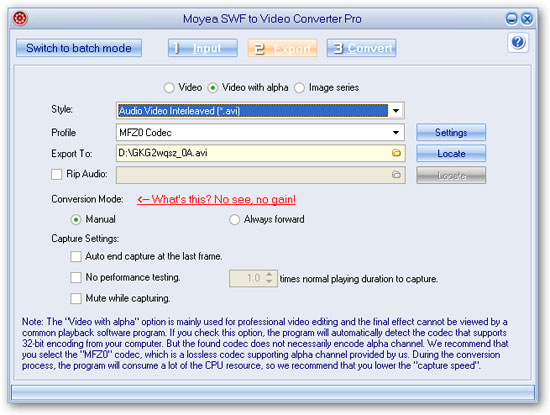This screenshot has width=550, height=415.
Task: Click the folder icon in Export To field
Action: click(x=396, y=153)
